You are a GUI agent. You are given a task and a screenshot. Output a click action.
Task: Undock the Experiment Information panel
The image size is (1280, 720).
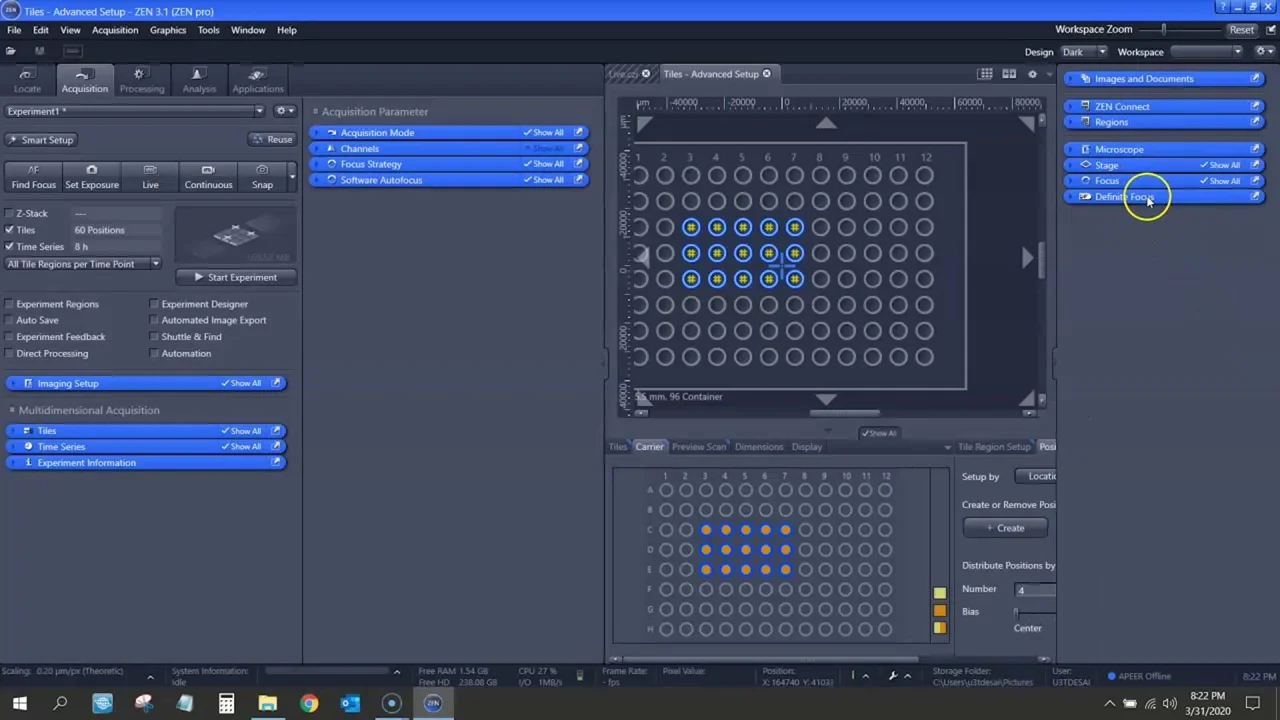click(276, 463)
